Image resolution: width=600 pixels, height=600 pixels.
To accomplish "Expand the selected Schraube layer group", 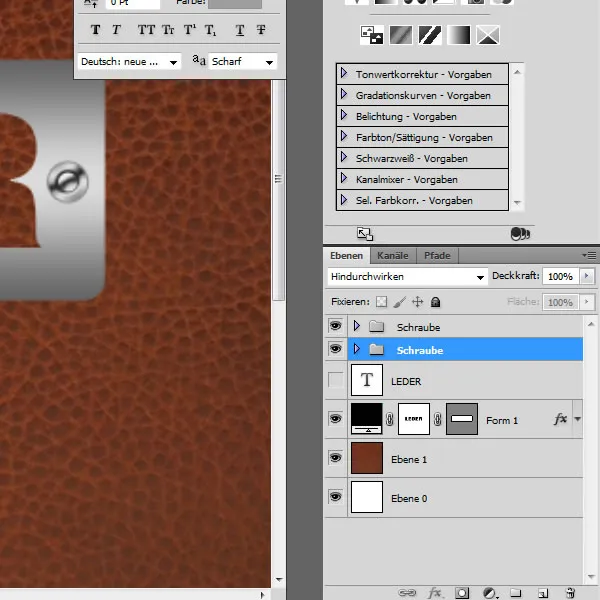I will pyautogui.click(x=357, y=350).
